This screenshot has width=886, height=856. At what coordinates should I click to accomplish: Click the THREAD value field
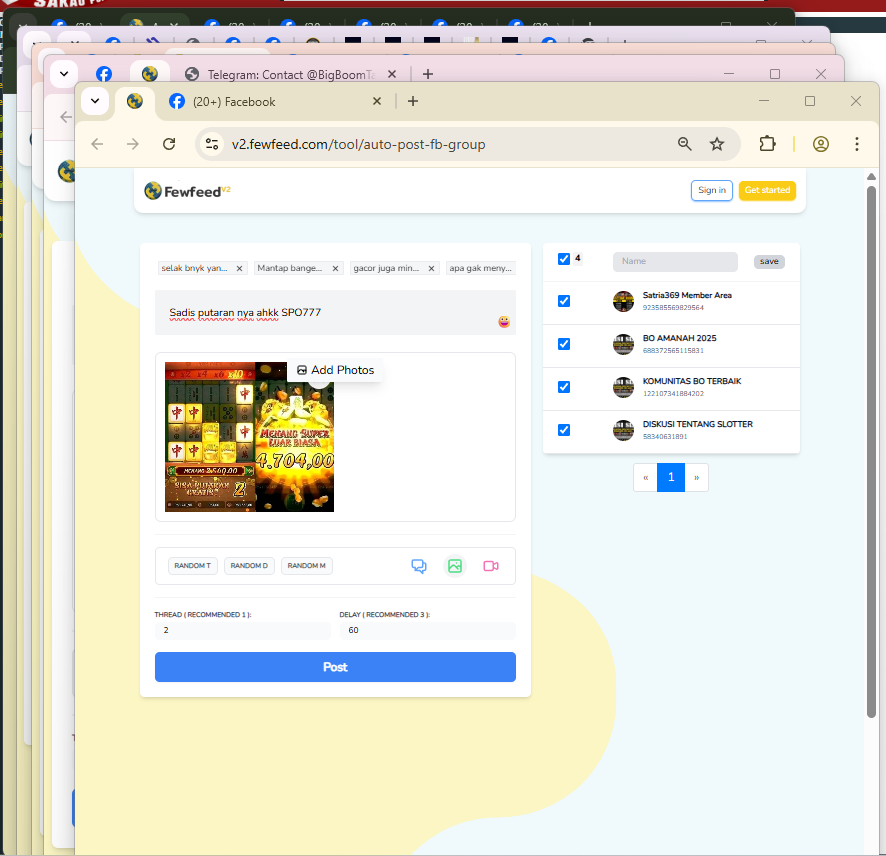pyautogui.click(x=243, y=630)
